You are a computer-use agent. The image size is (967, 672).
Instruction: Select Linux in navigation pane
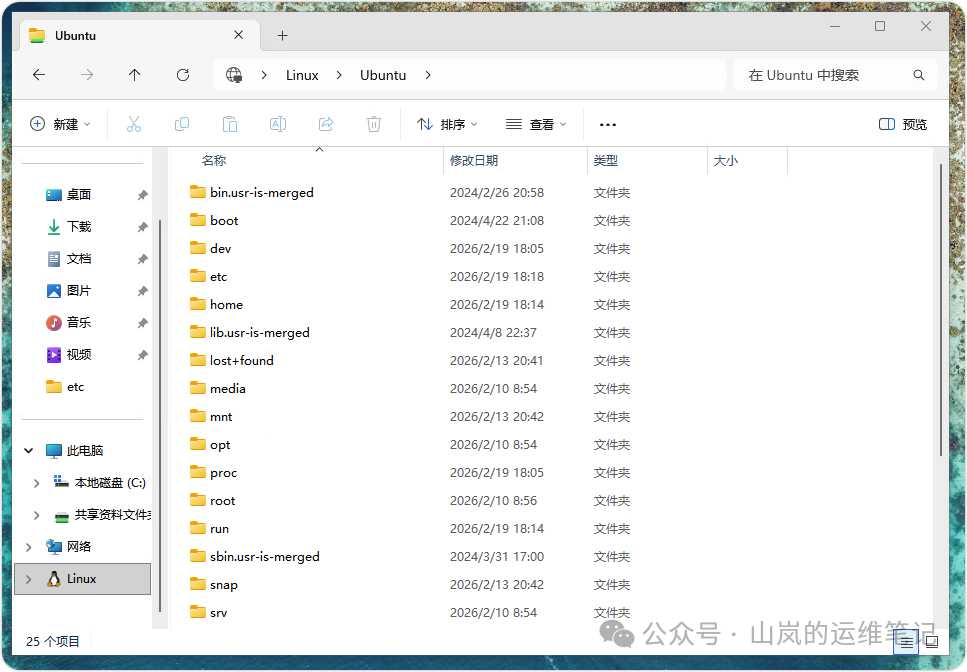82,579
